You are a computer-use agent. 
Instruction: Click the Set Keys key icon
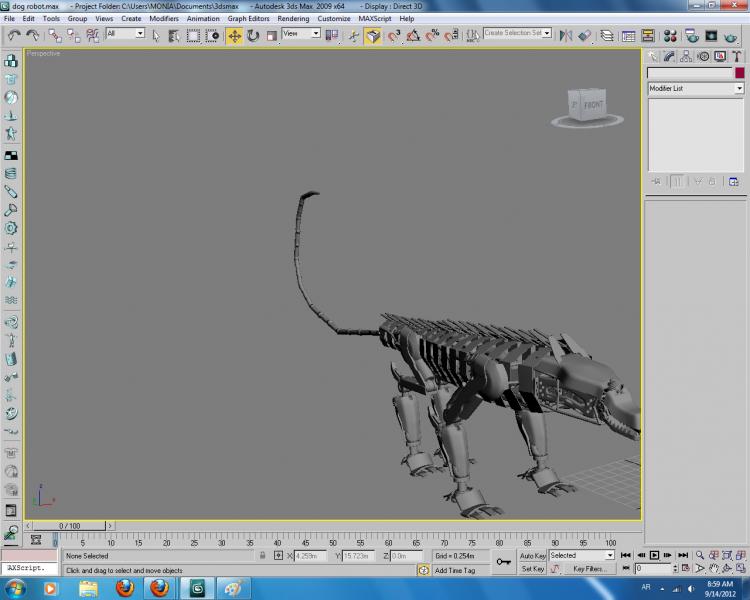(502, 563)
